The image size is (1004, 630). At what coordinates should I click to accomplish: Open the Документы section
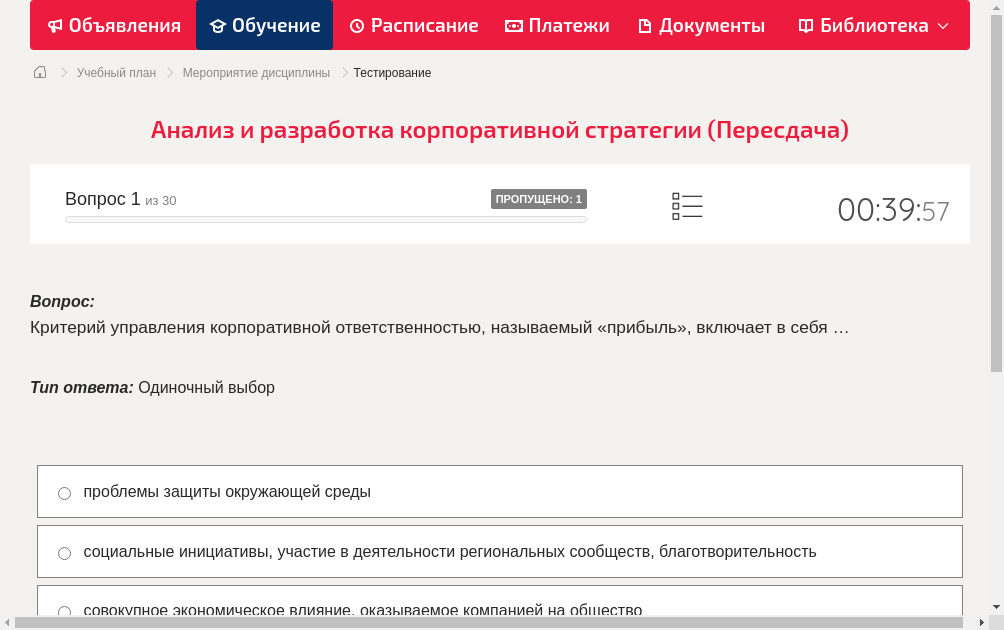point(702,26)
